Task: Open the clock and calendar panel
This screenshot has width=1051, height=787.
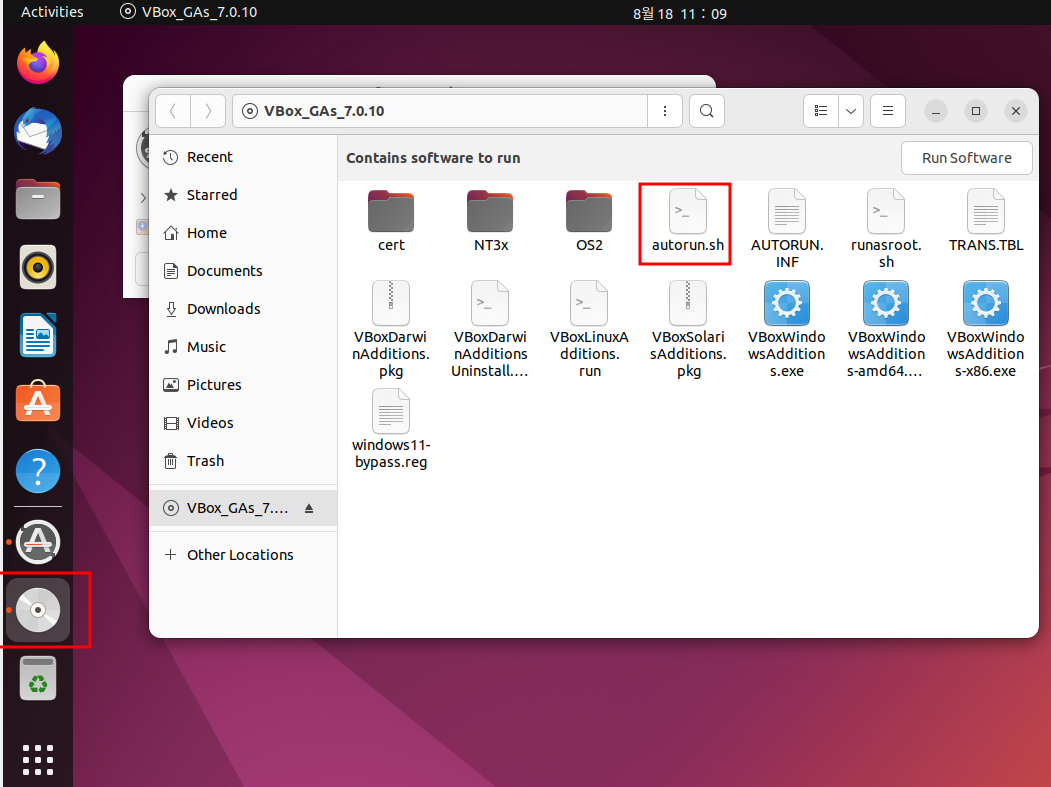Action: tap(680, 13)
